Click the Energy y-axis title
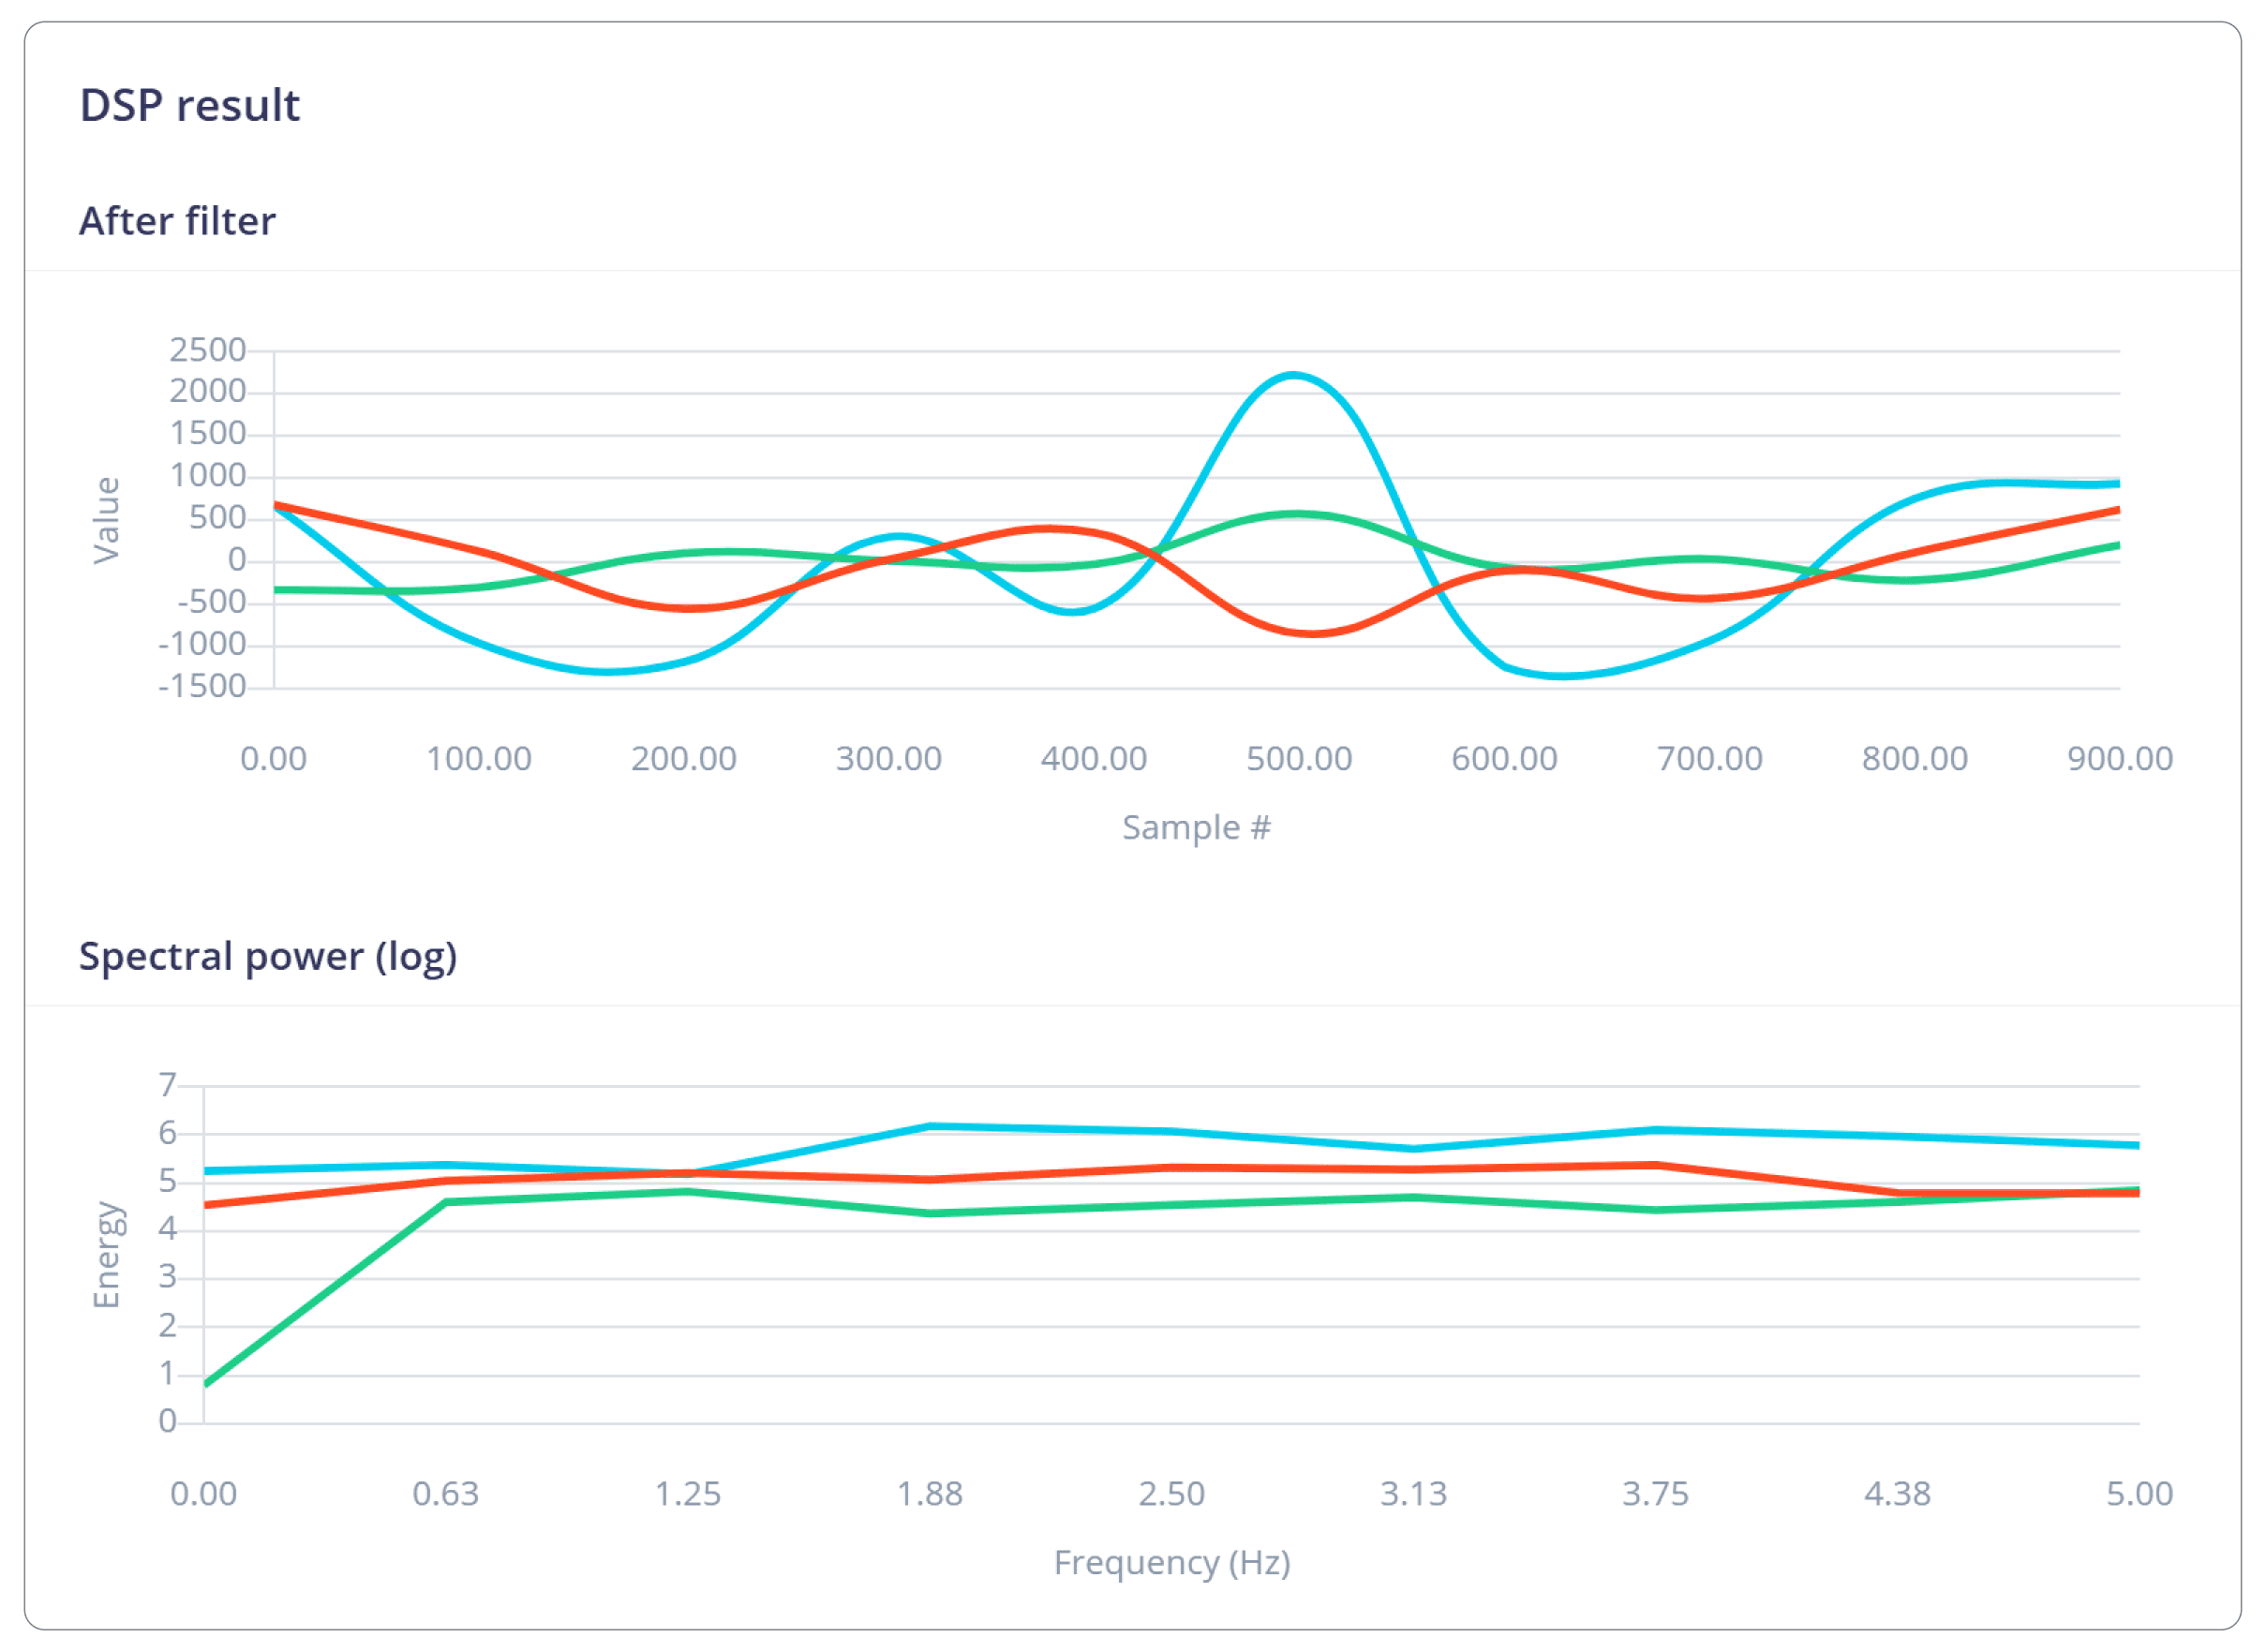Screen dimensions: 2266x1652 106,1255
